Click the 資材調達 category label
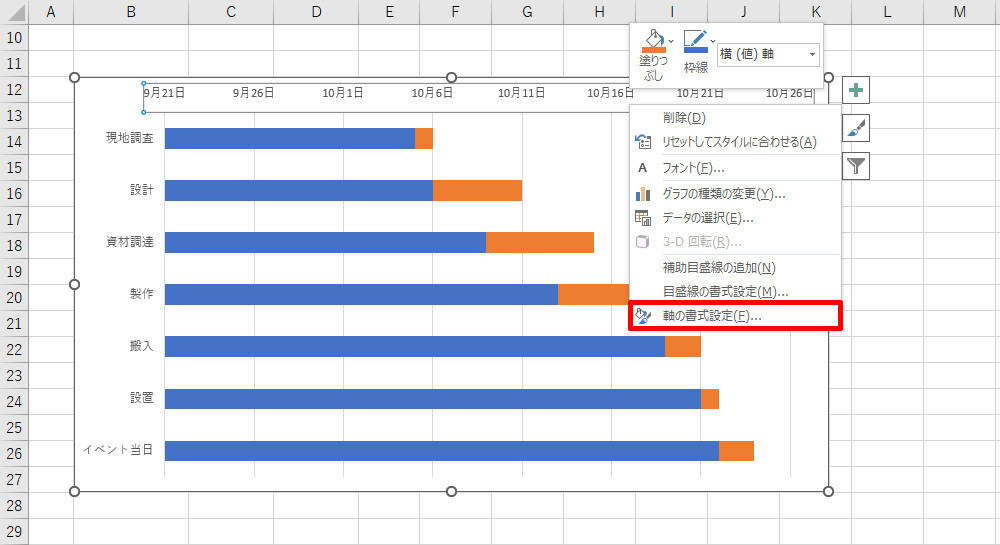Viewport: 1000px width, 545px height. click(129, 242)
